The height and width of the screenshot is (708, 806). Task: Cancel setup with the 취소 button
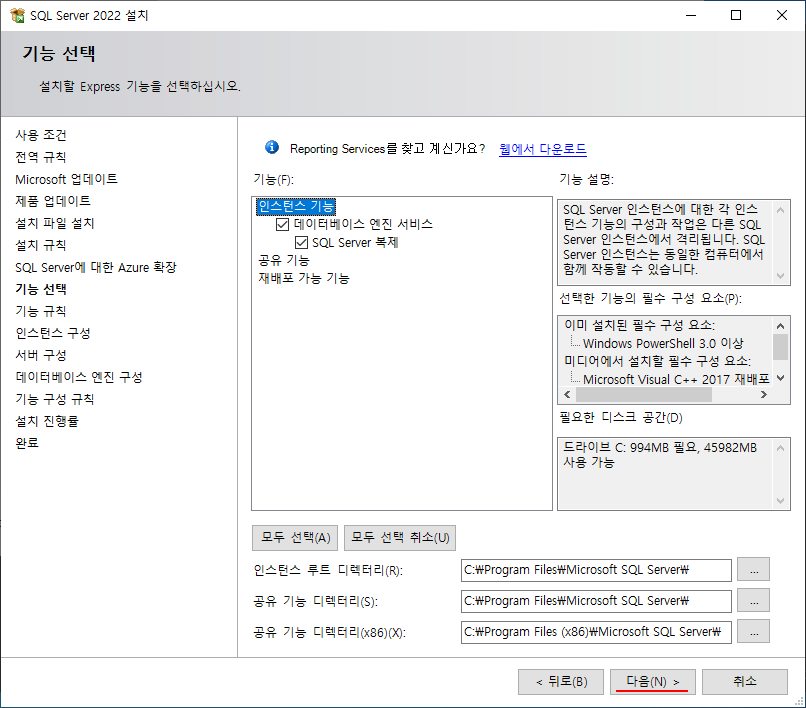point(745,682)
